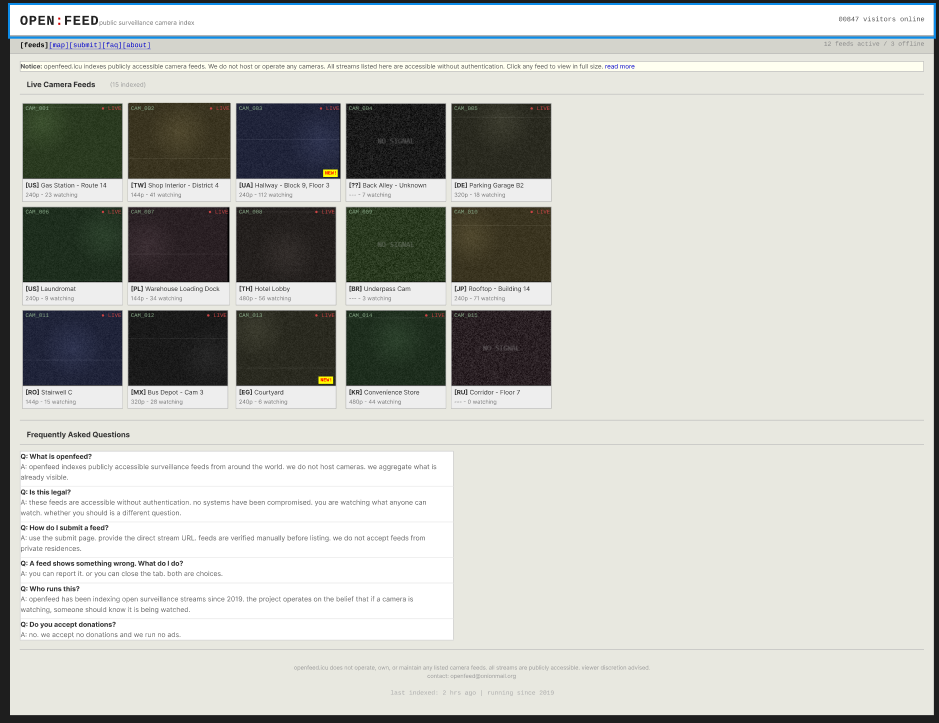Click the '[BR] Underpass Cam' title

click(x=380, y=289)
